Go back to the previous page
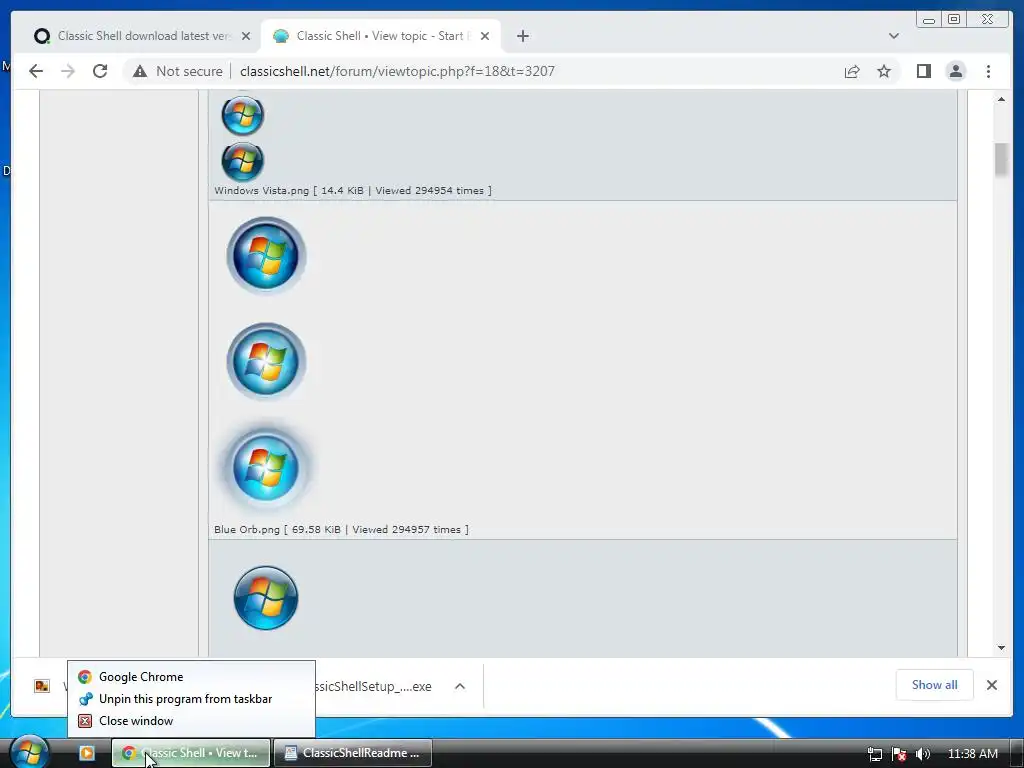 click(36, 71)
